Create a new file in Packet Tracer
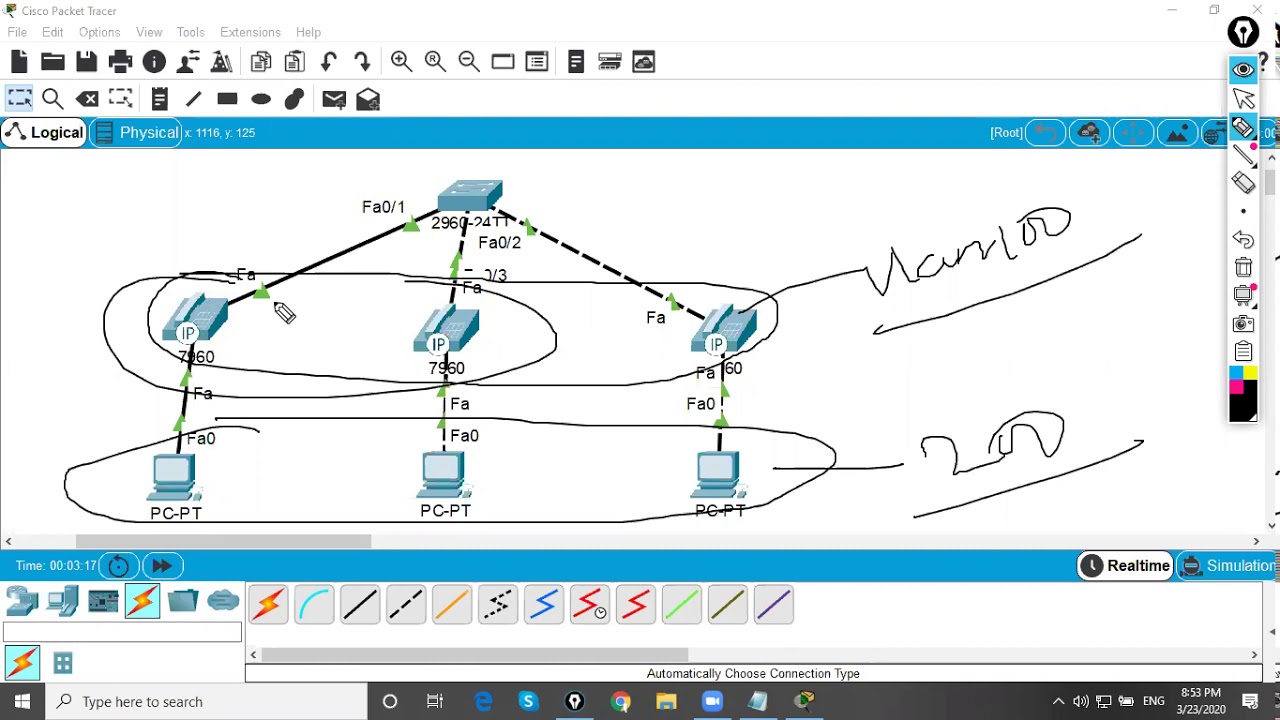Image resolution: width=1280 pixels, height=720 pixels. [x=19, y=62]
